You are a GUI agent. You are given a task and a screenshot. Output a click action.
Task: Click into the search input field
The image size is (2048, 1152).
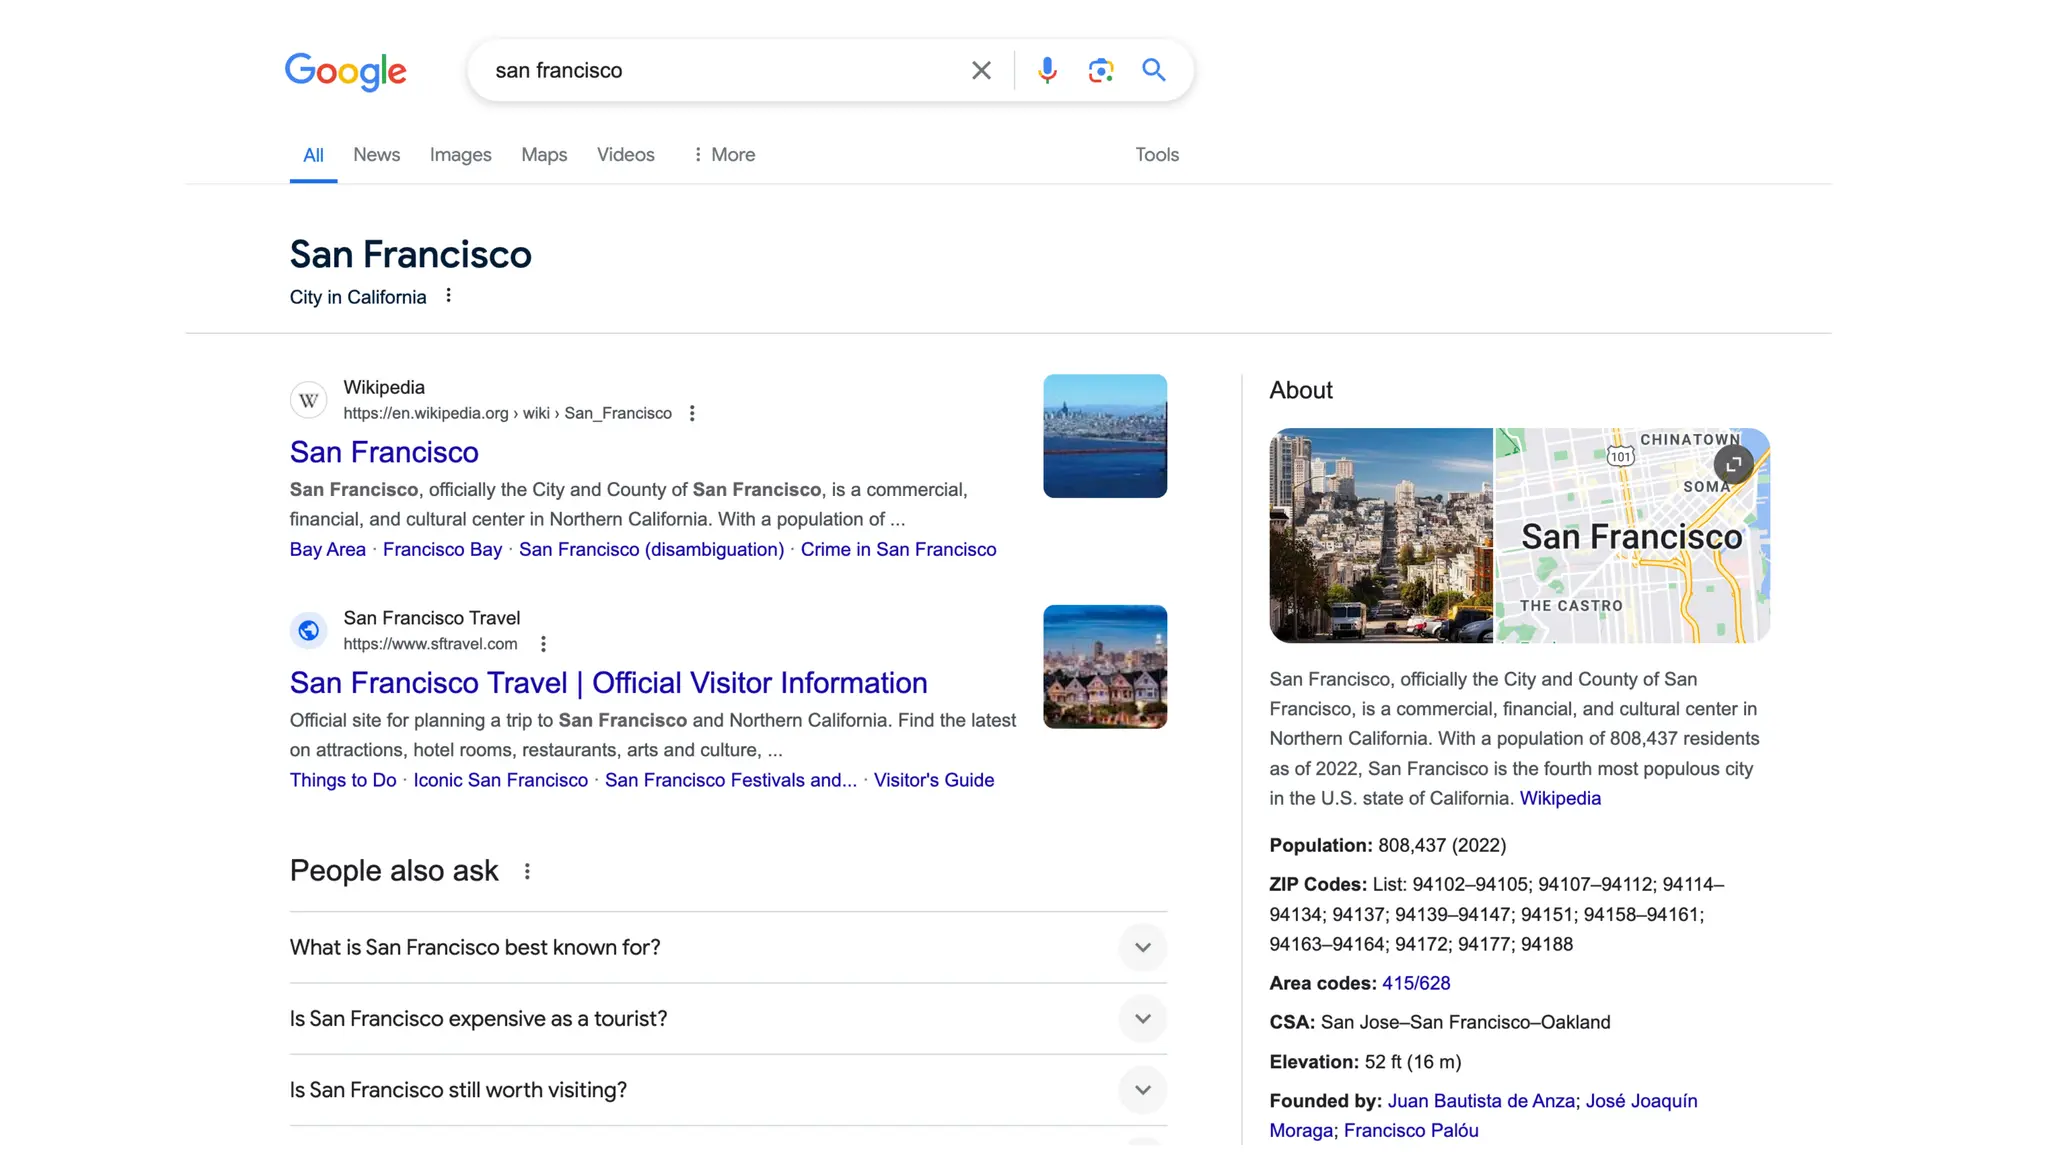(720, 70)
